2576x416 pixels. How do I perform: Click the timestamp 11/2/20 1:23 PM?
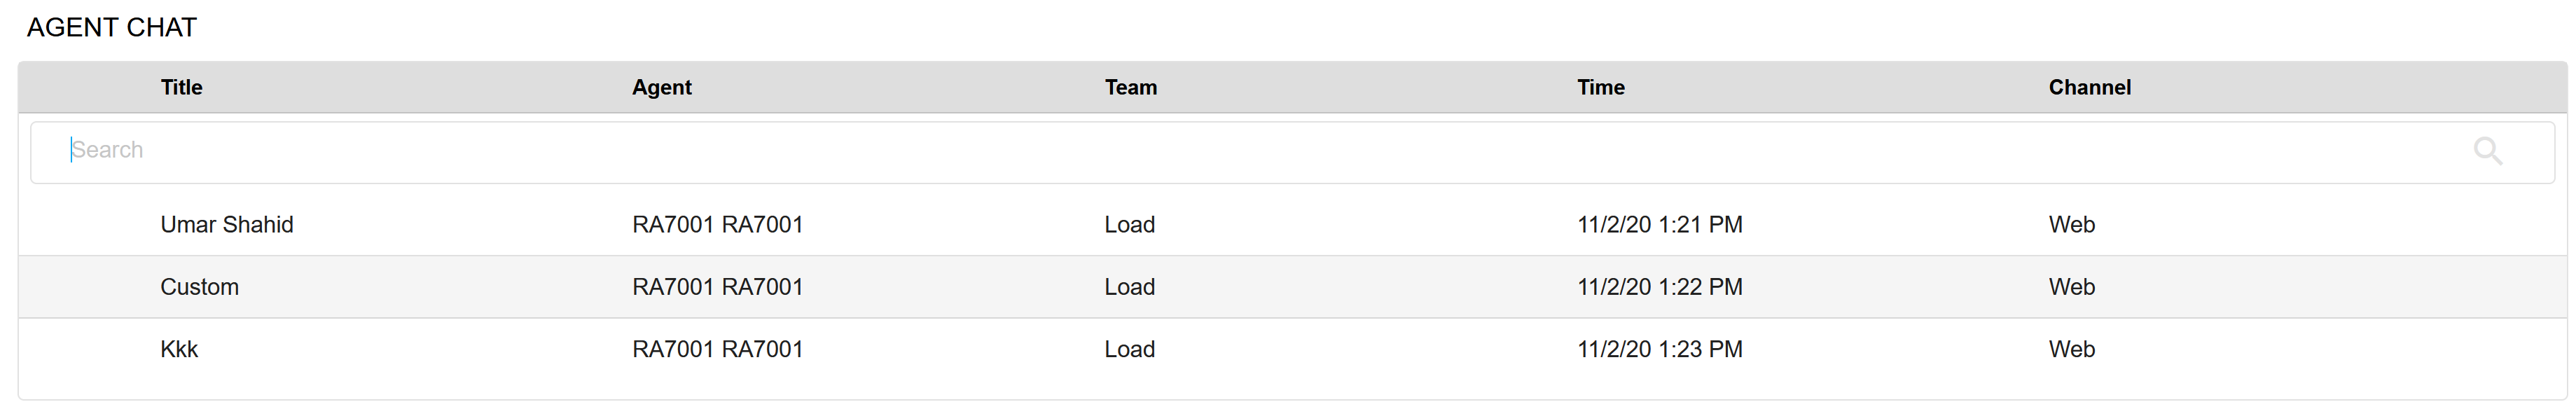(1660, 349)
